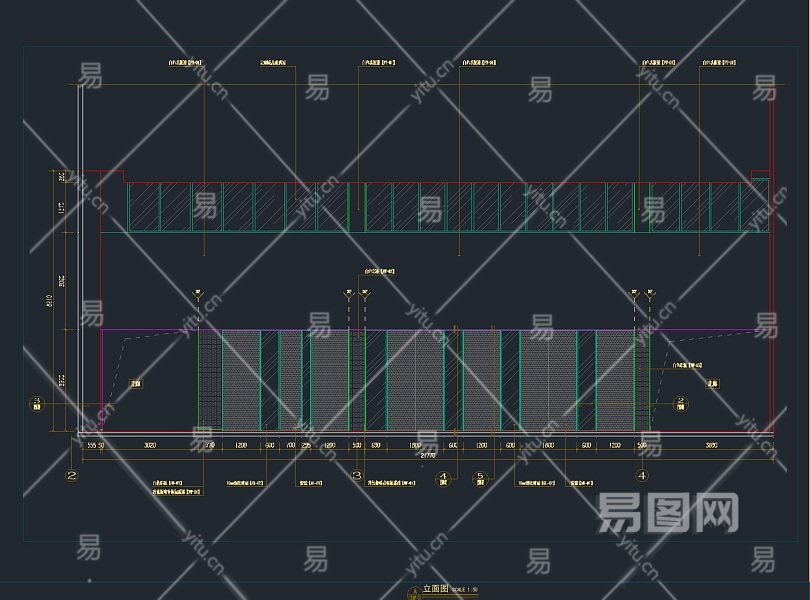Image resolution: width=810 pixels, height=600 pixels.
Task: Click the 555 dimension text
Action: tap(92, 445)
